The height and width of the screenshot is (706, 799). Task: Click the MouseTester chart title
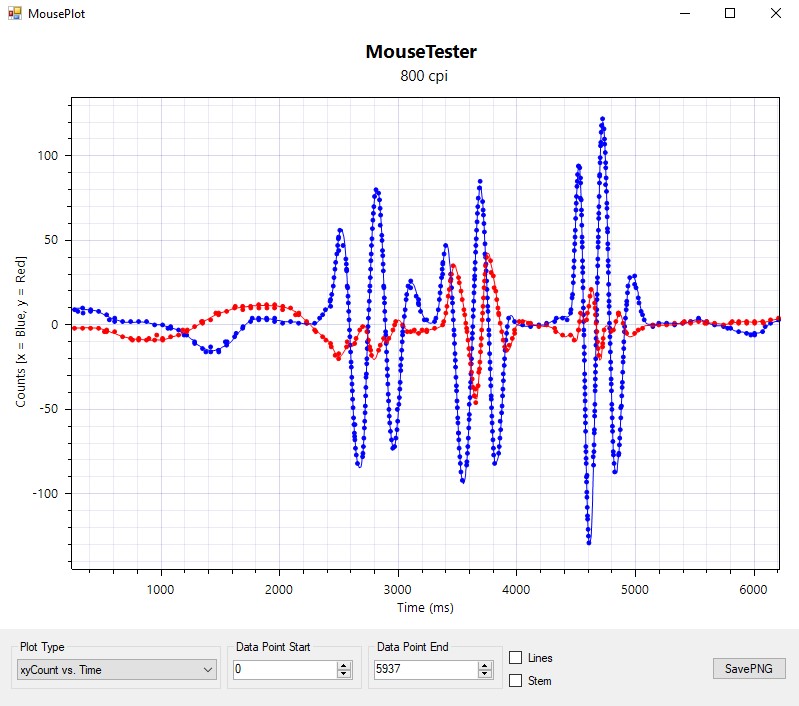click(421, 52)
